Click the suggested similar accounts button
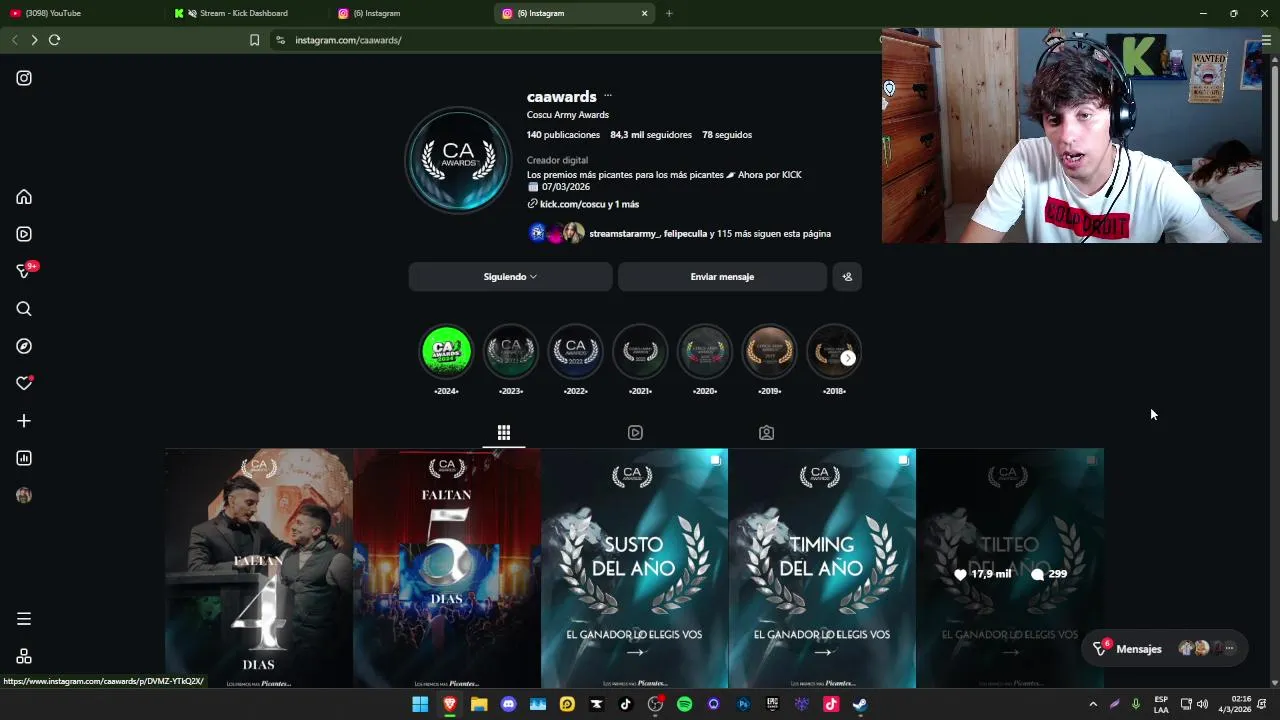 tap(847, 277)
